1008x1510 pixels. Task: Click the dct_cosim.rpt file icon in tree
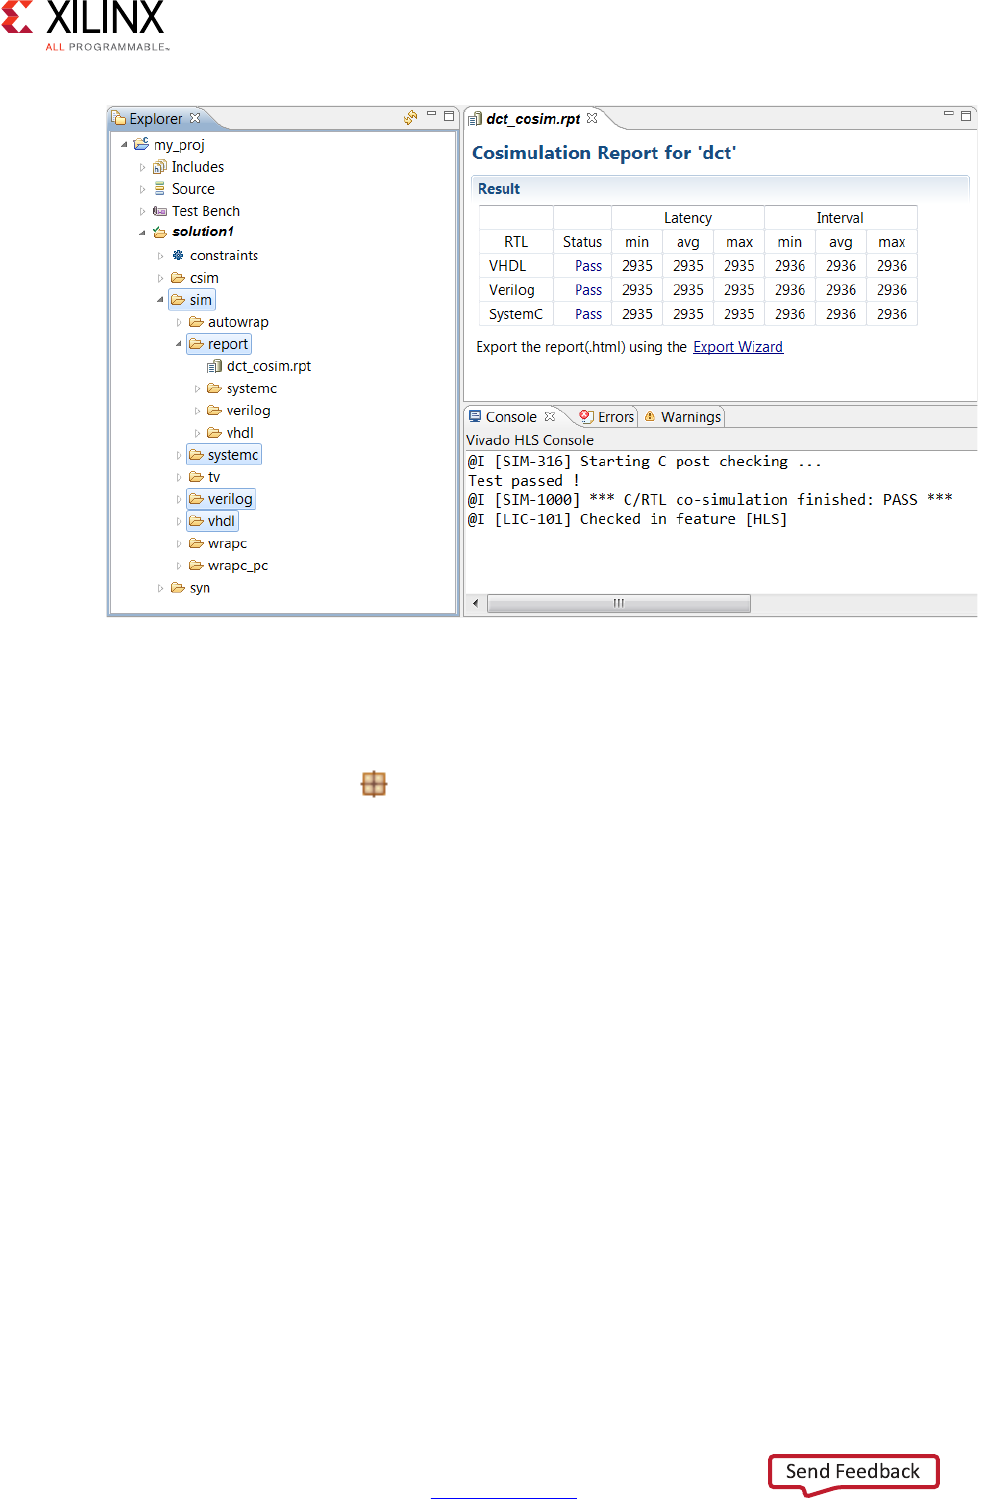click(214, 366)
